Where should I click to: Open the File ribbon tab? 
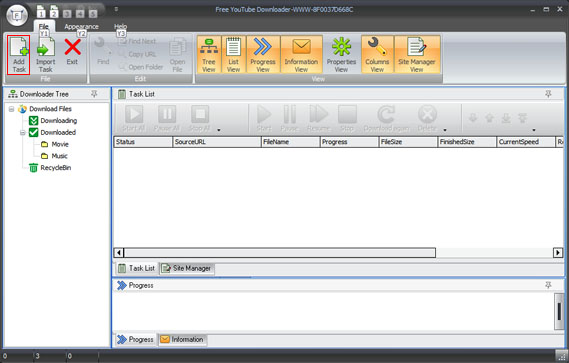point(44,26)
